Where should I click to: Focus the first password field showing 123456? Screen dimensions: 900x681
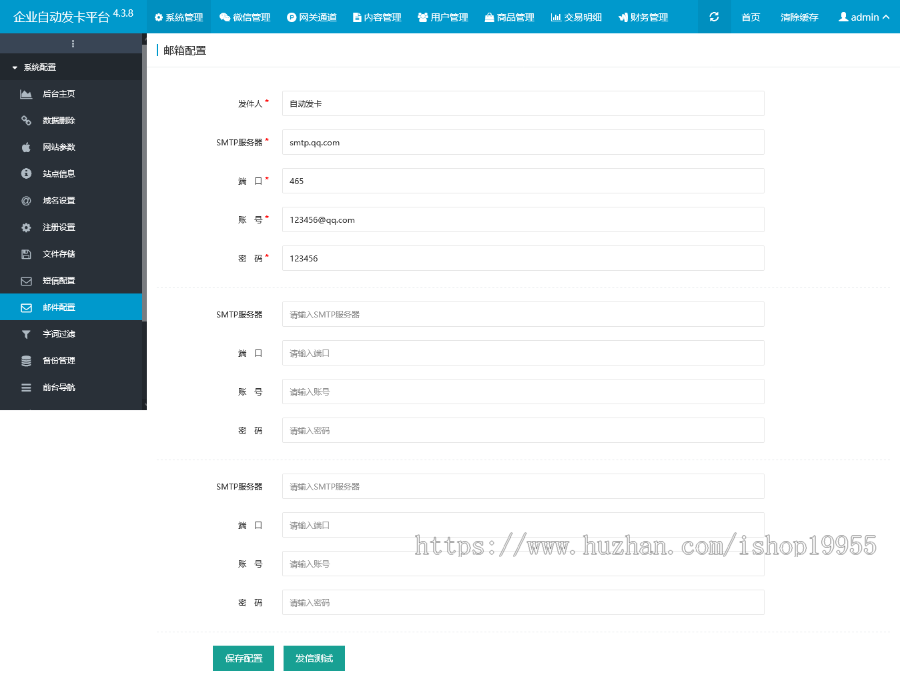pyautogui.click(x=523, y=258)
